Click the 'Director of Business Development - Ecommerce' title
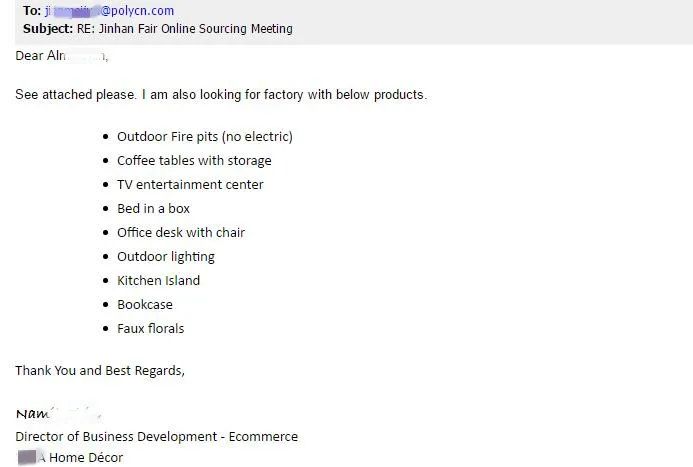This screenshot has height=467, width=693. click(x=157, y=437)
